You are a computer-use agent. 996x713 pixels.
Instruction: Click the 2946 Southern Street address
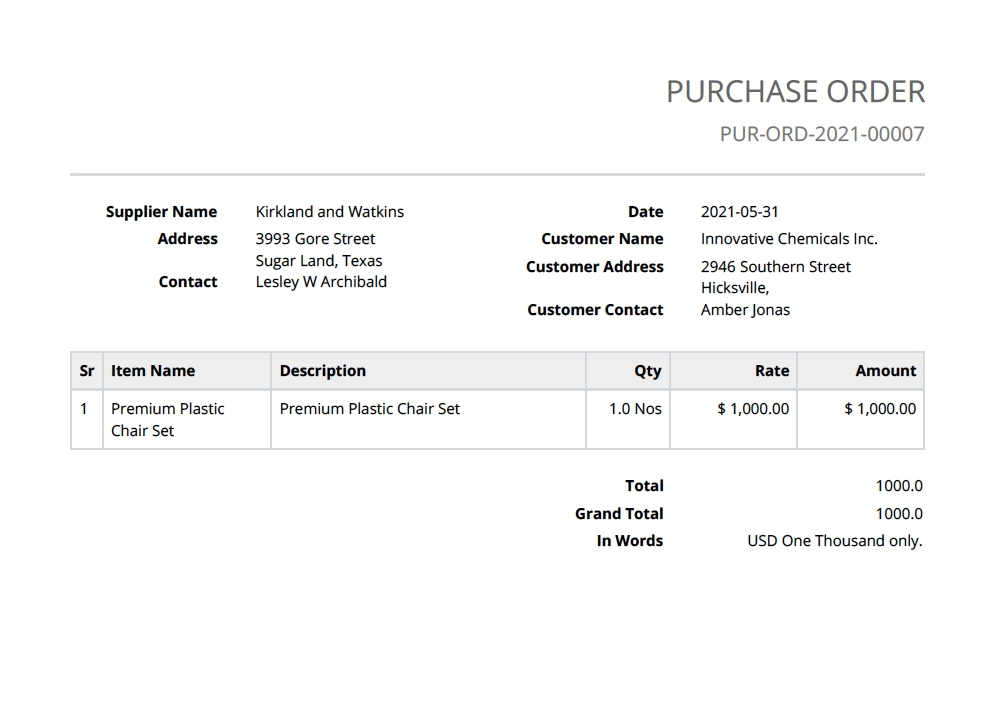pyautogui.click(x=775, y=267)
